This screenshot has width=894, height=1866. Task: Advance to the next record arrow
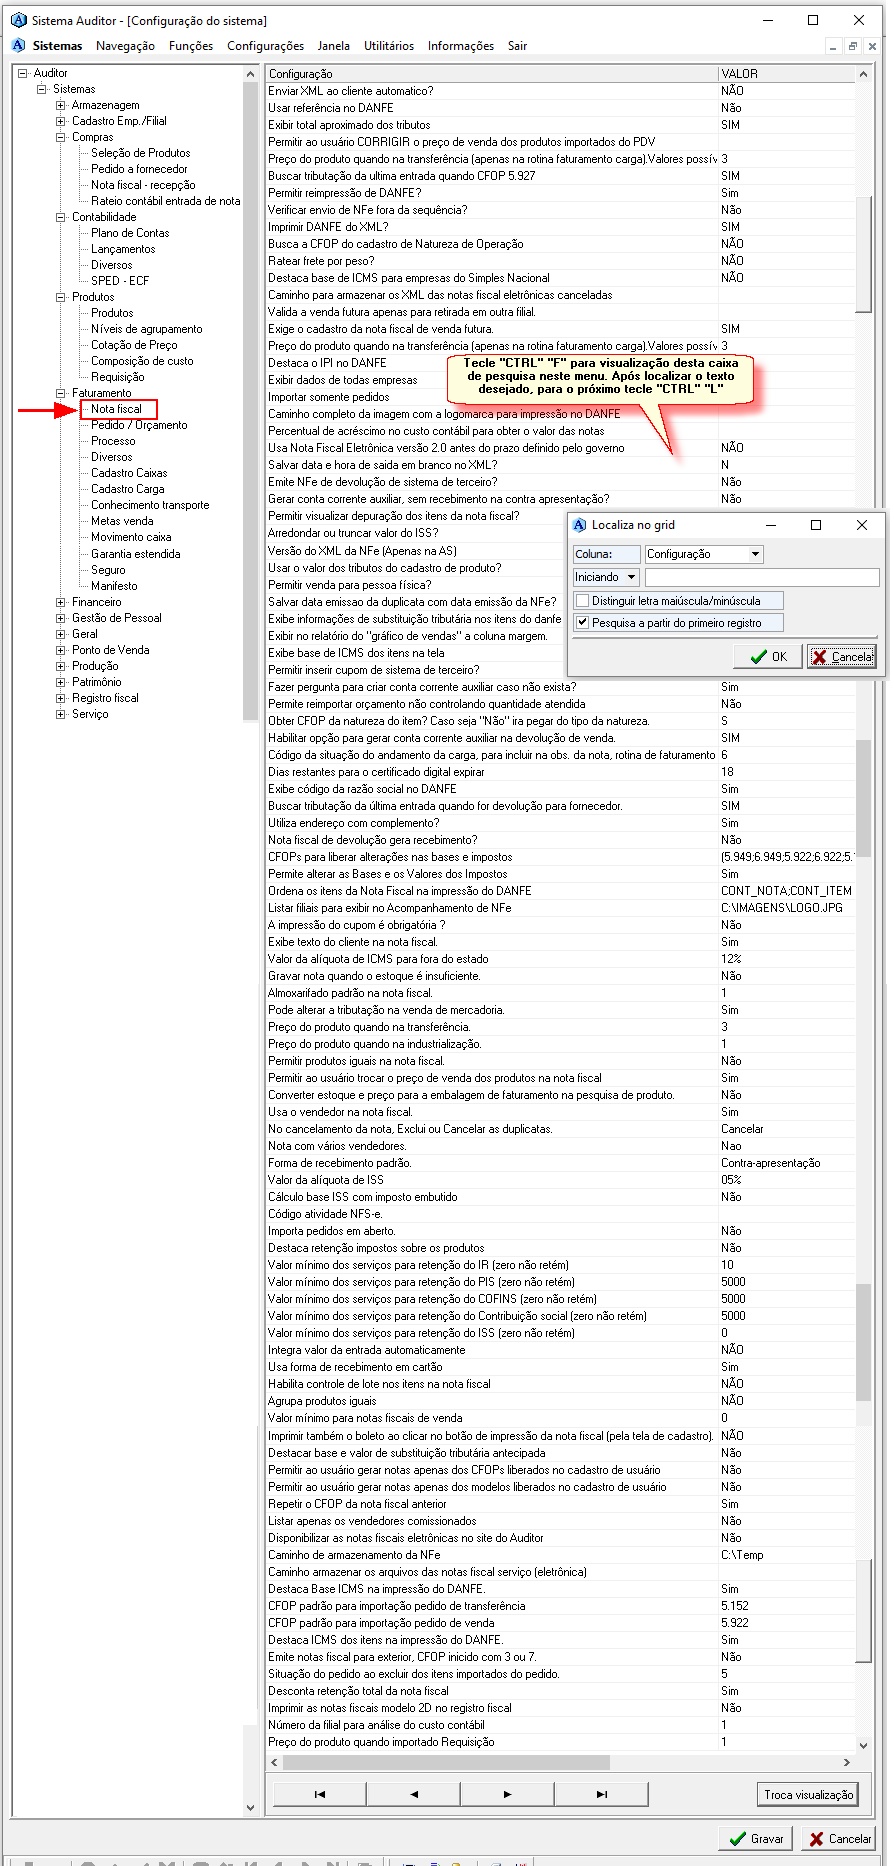pos(507,1794)
